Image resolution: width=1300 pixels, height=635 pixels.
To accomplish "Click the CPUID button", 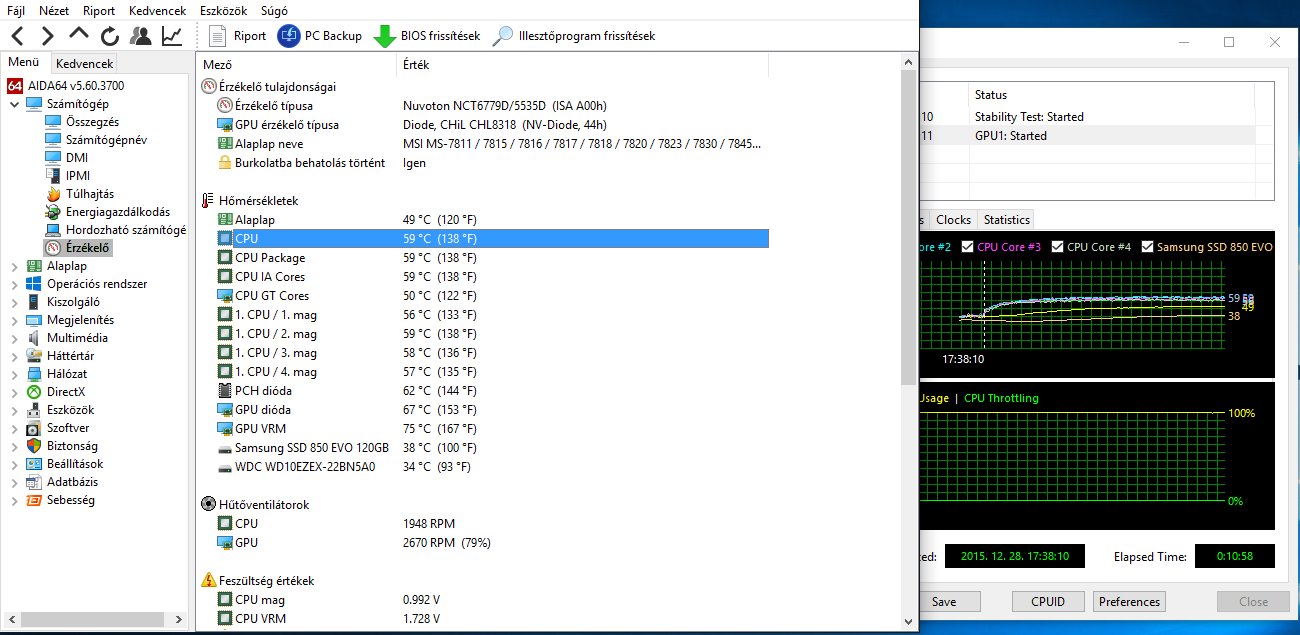I will click(x=1047, y=602).
